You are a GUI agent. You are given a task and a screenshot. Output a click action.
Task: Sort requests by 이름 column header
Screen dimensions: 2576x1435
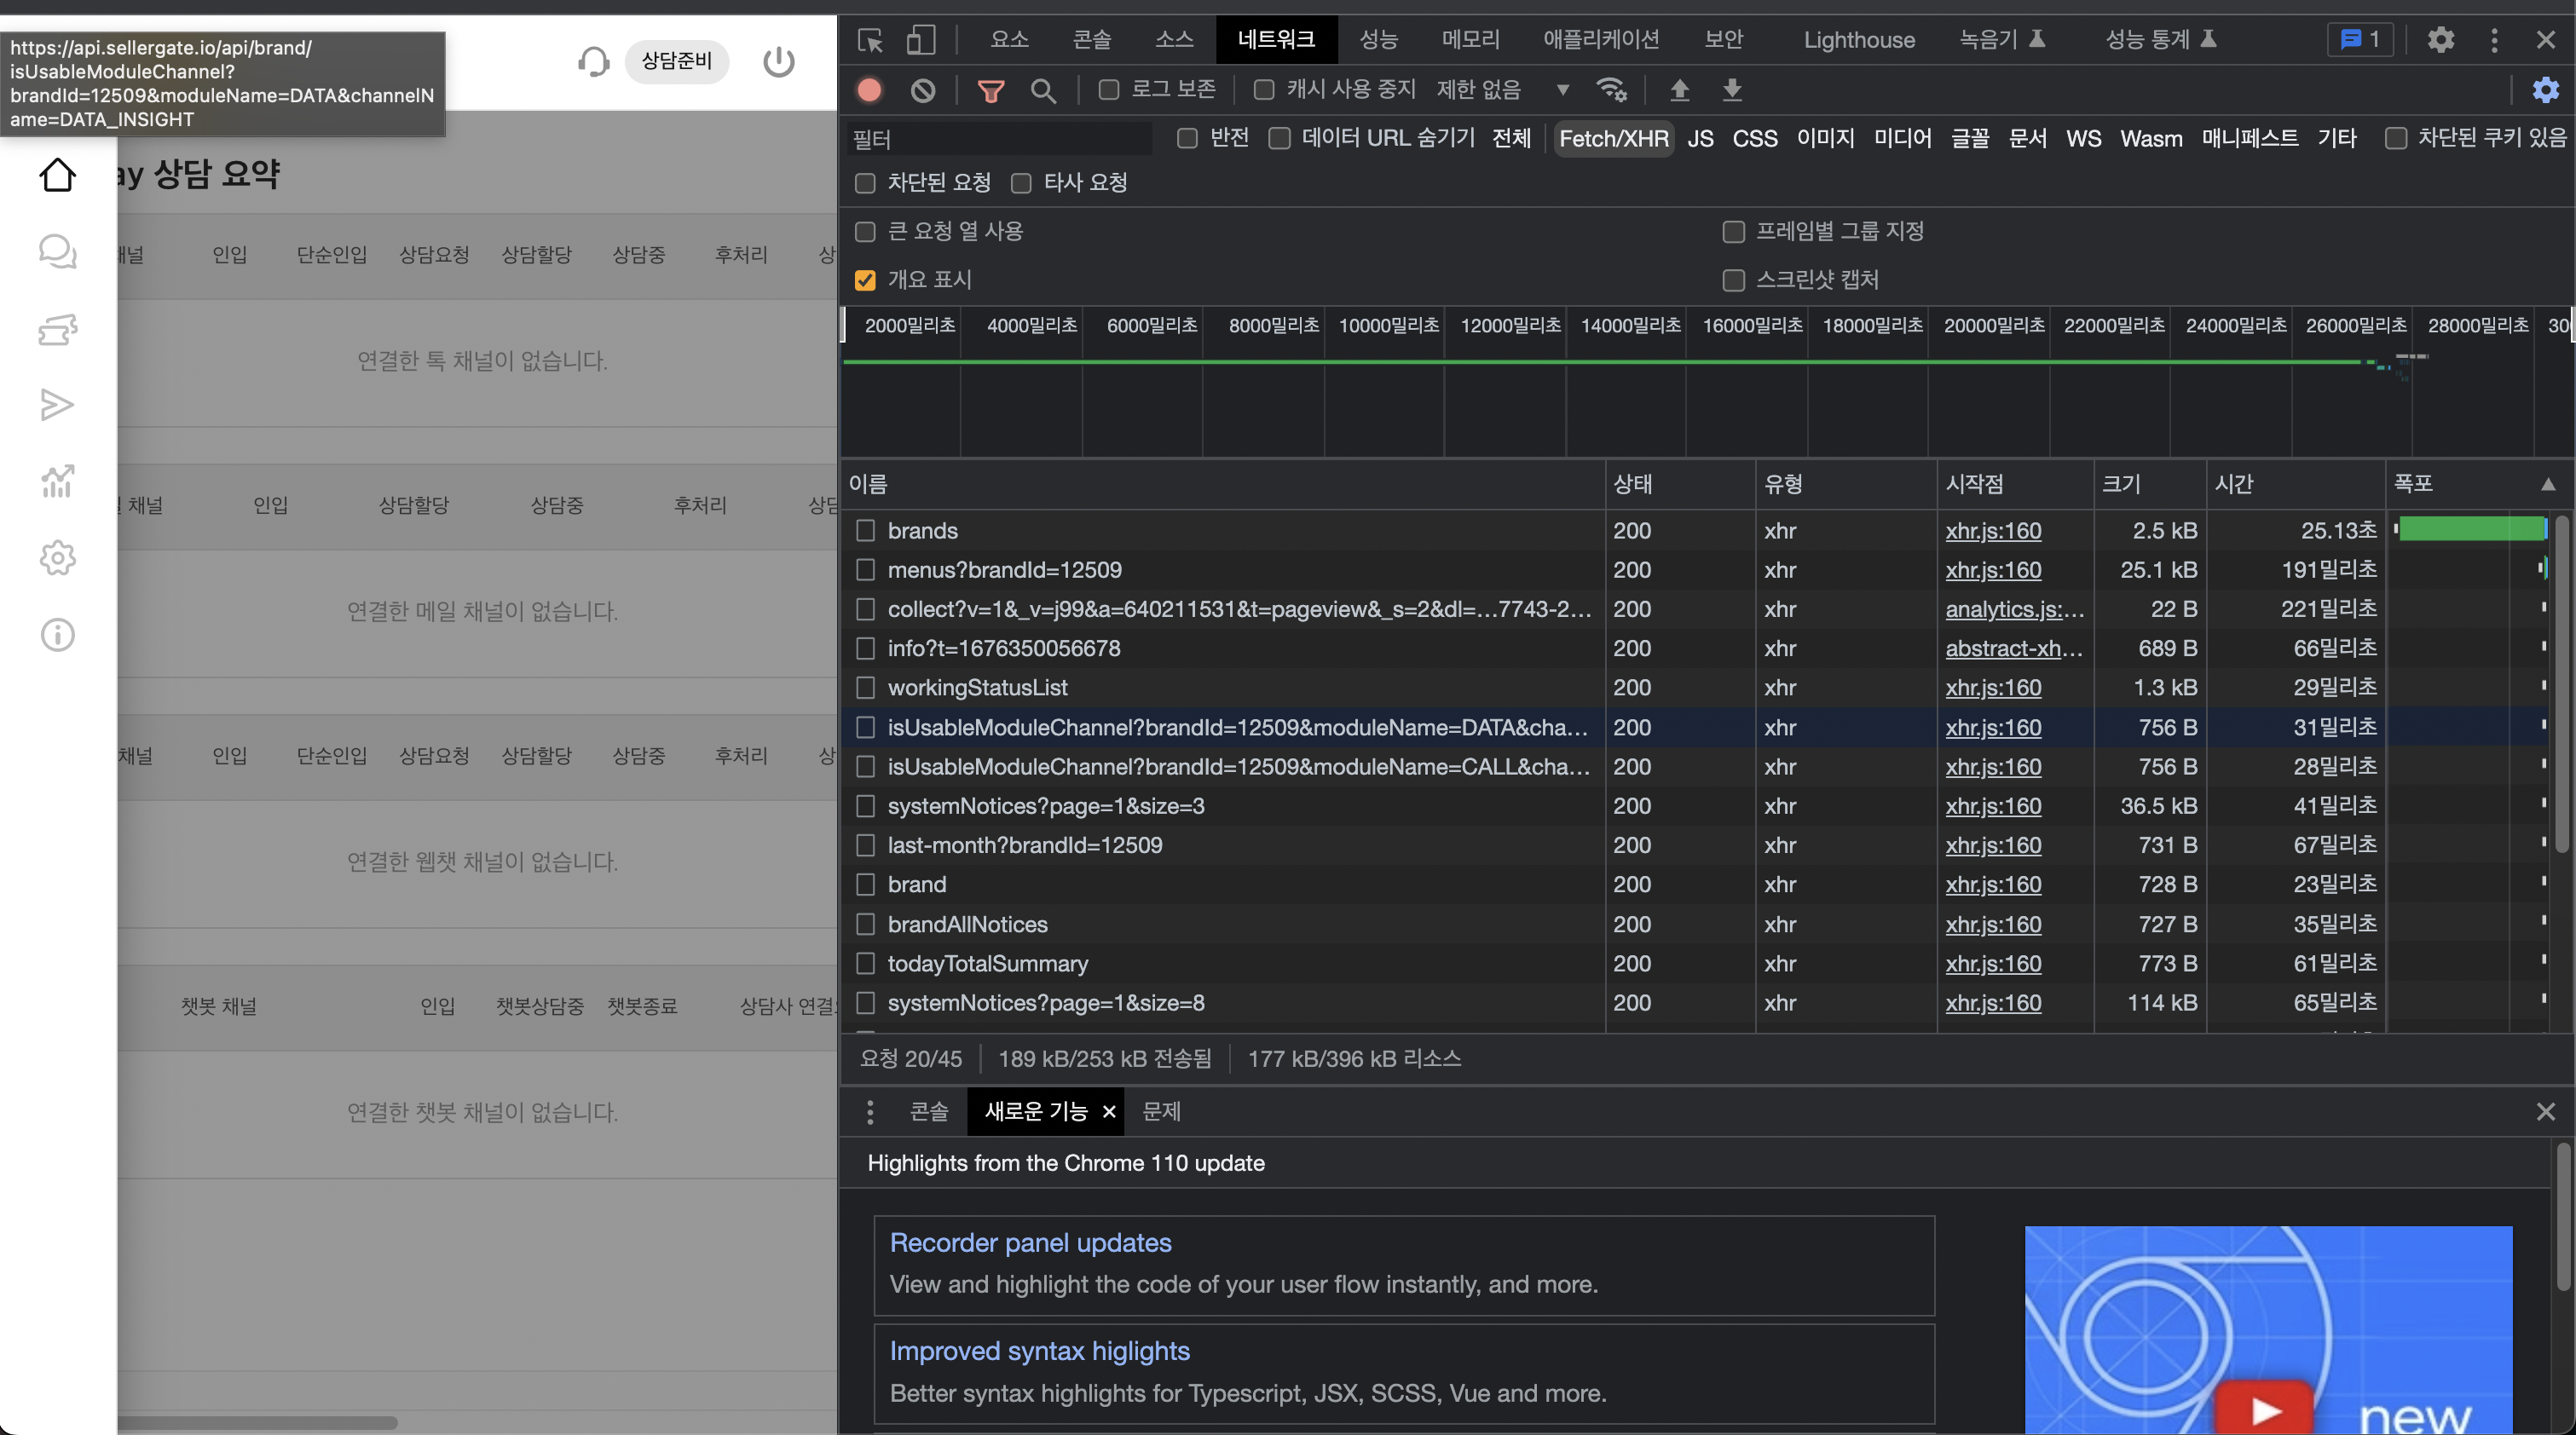(x=1222, y=484)
